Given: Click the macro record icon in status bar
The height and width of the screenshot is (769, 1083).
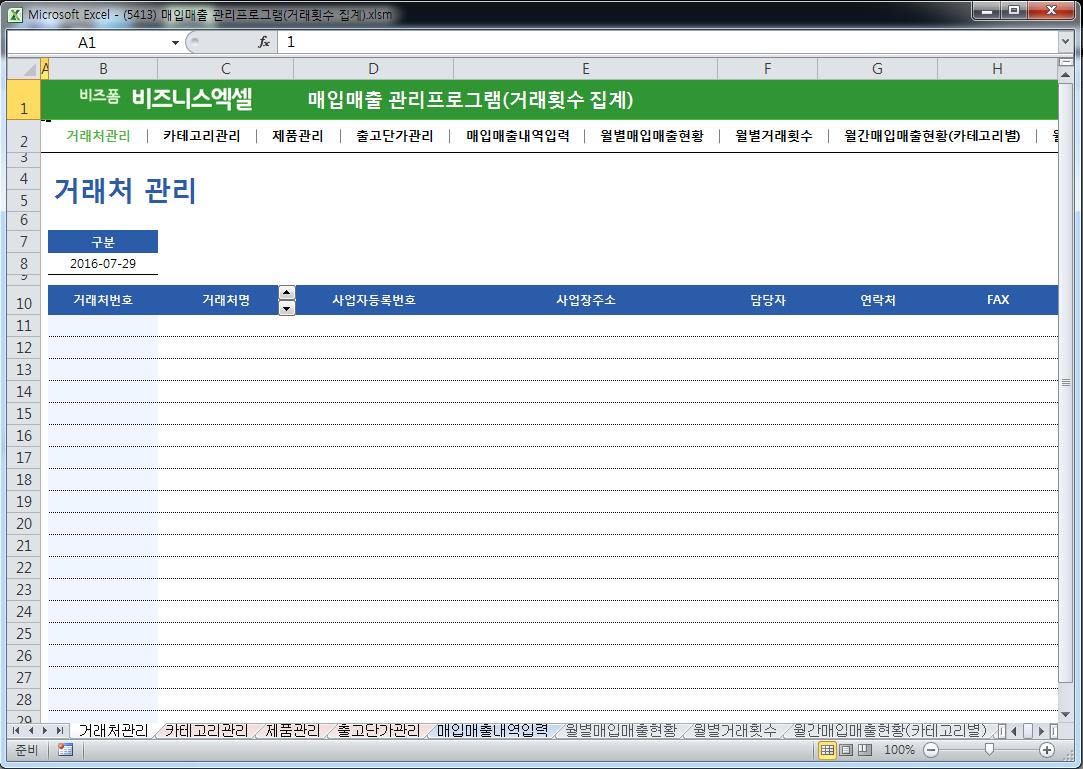Looking at the screenshot, I should [66, 750].
